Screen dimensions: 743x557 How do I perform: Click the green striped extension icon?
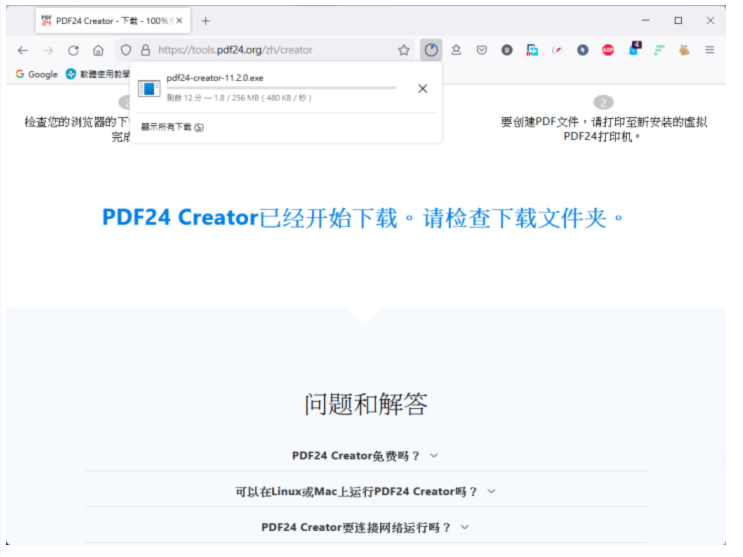click(x=659, y=50)
